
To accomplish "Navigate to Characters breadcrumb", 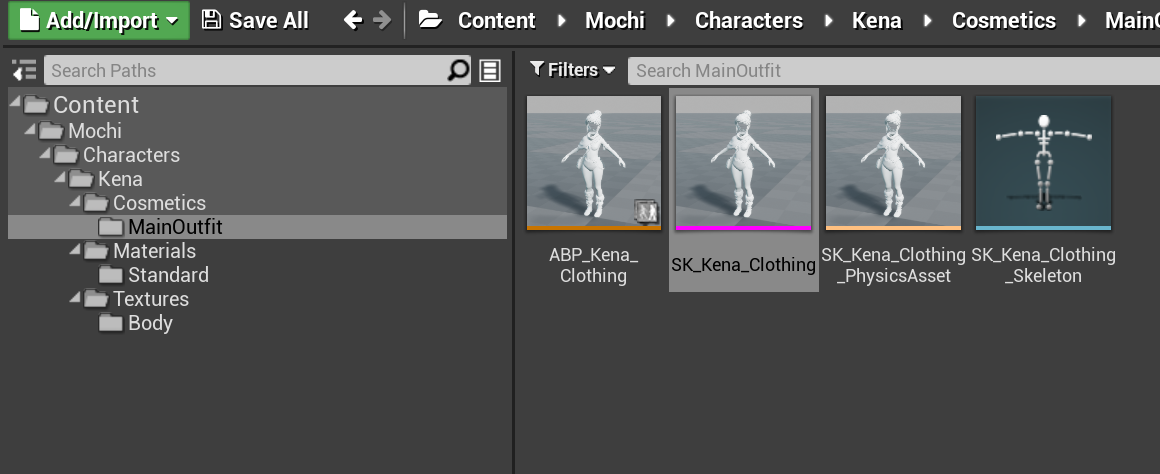I will point(749,21).
